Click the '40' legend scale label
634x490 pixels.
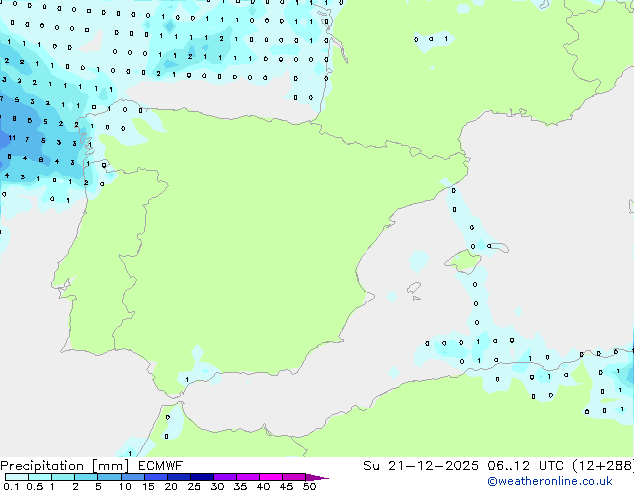click(263, 486)
